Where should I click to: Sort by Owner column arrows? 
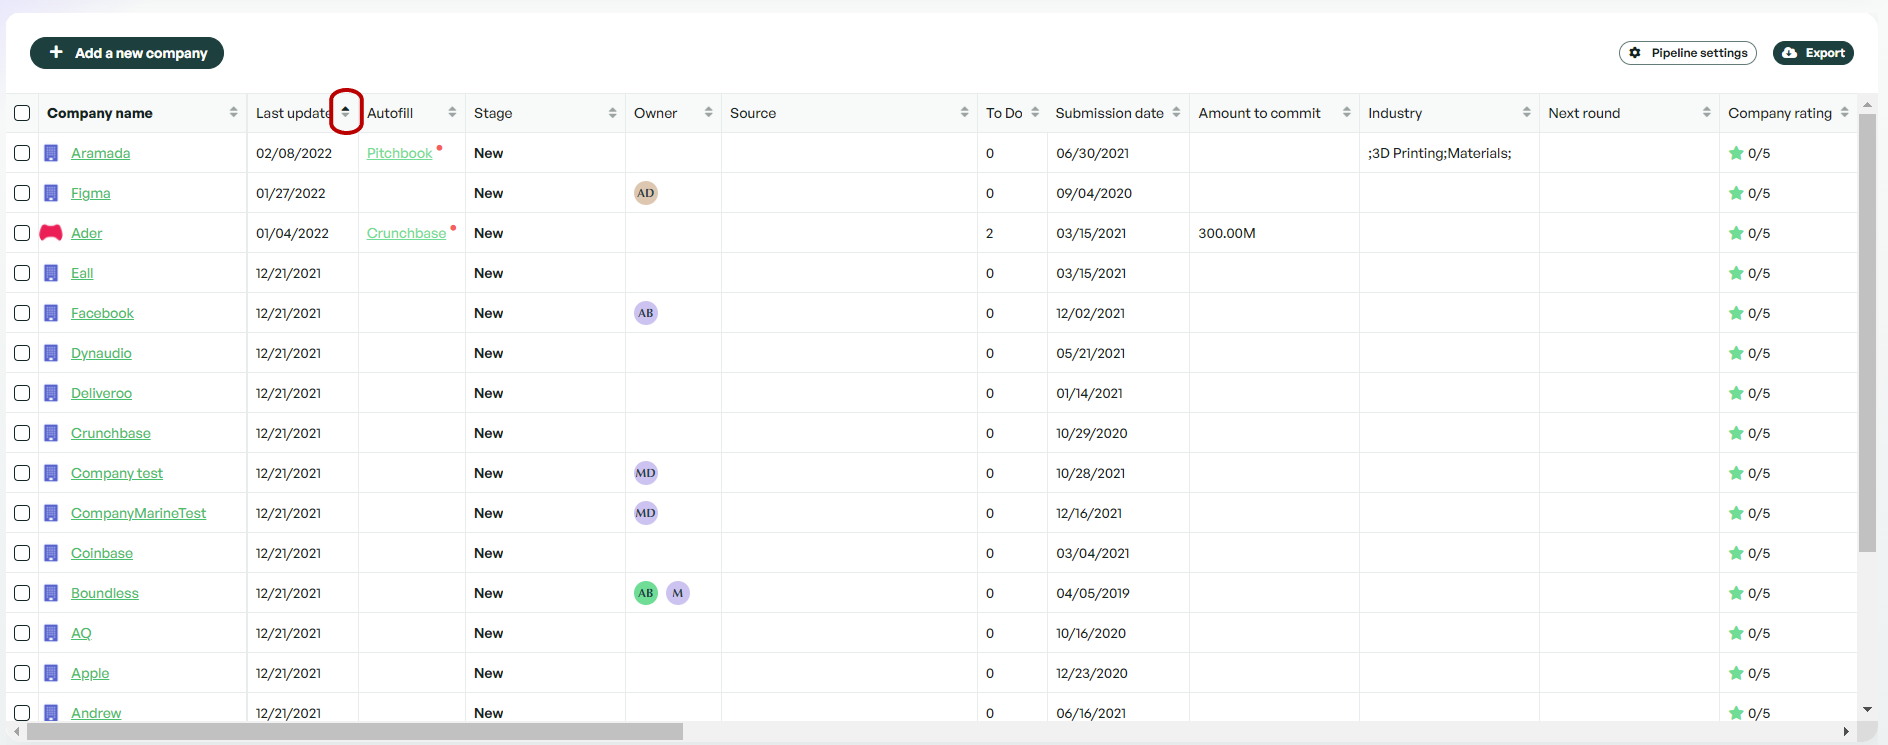pyautogui.click(x=708, y=112)
